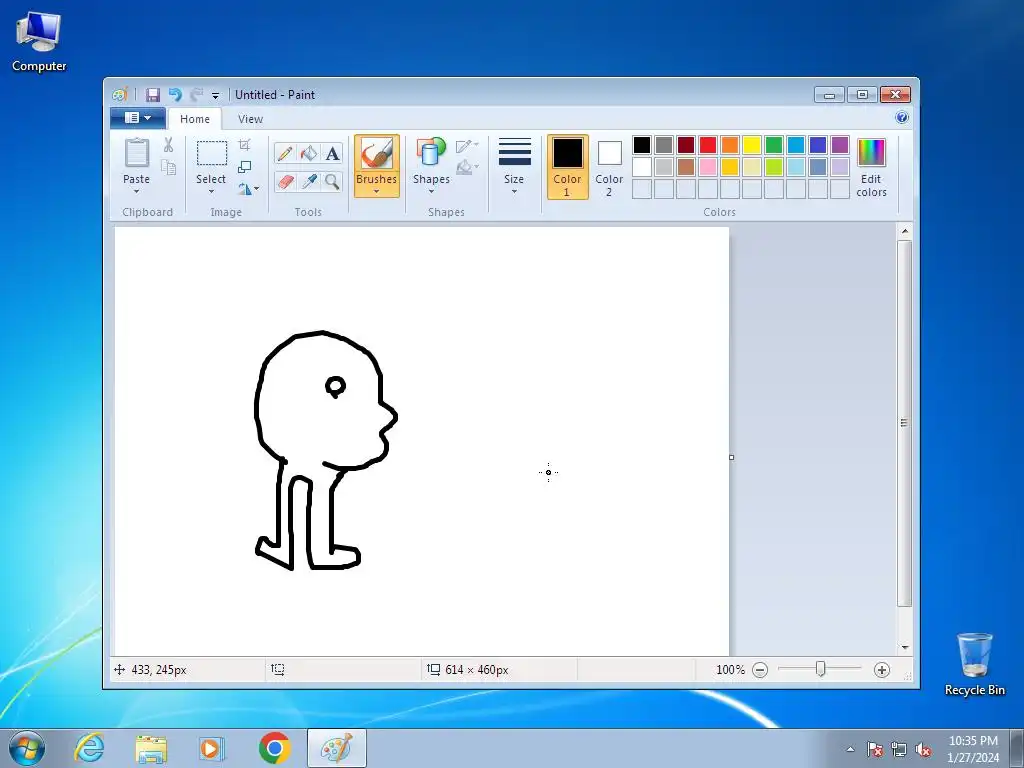Click the vertical scrollbar down arrow
Screen dimensions: 1024x768
pyautogui.click(x=904, y=647)
